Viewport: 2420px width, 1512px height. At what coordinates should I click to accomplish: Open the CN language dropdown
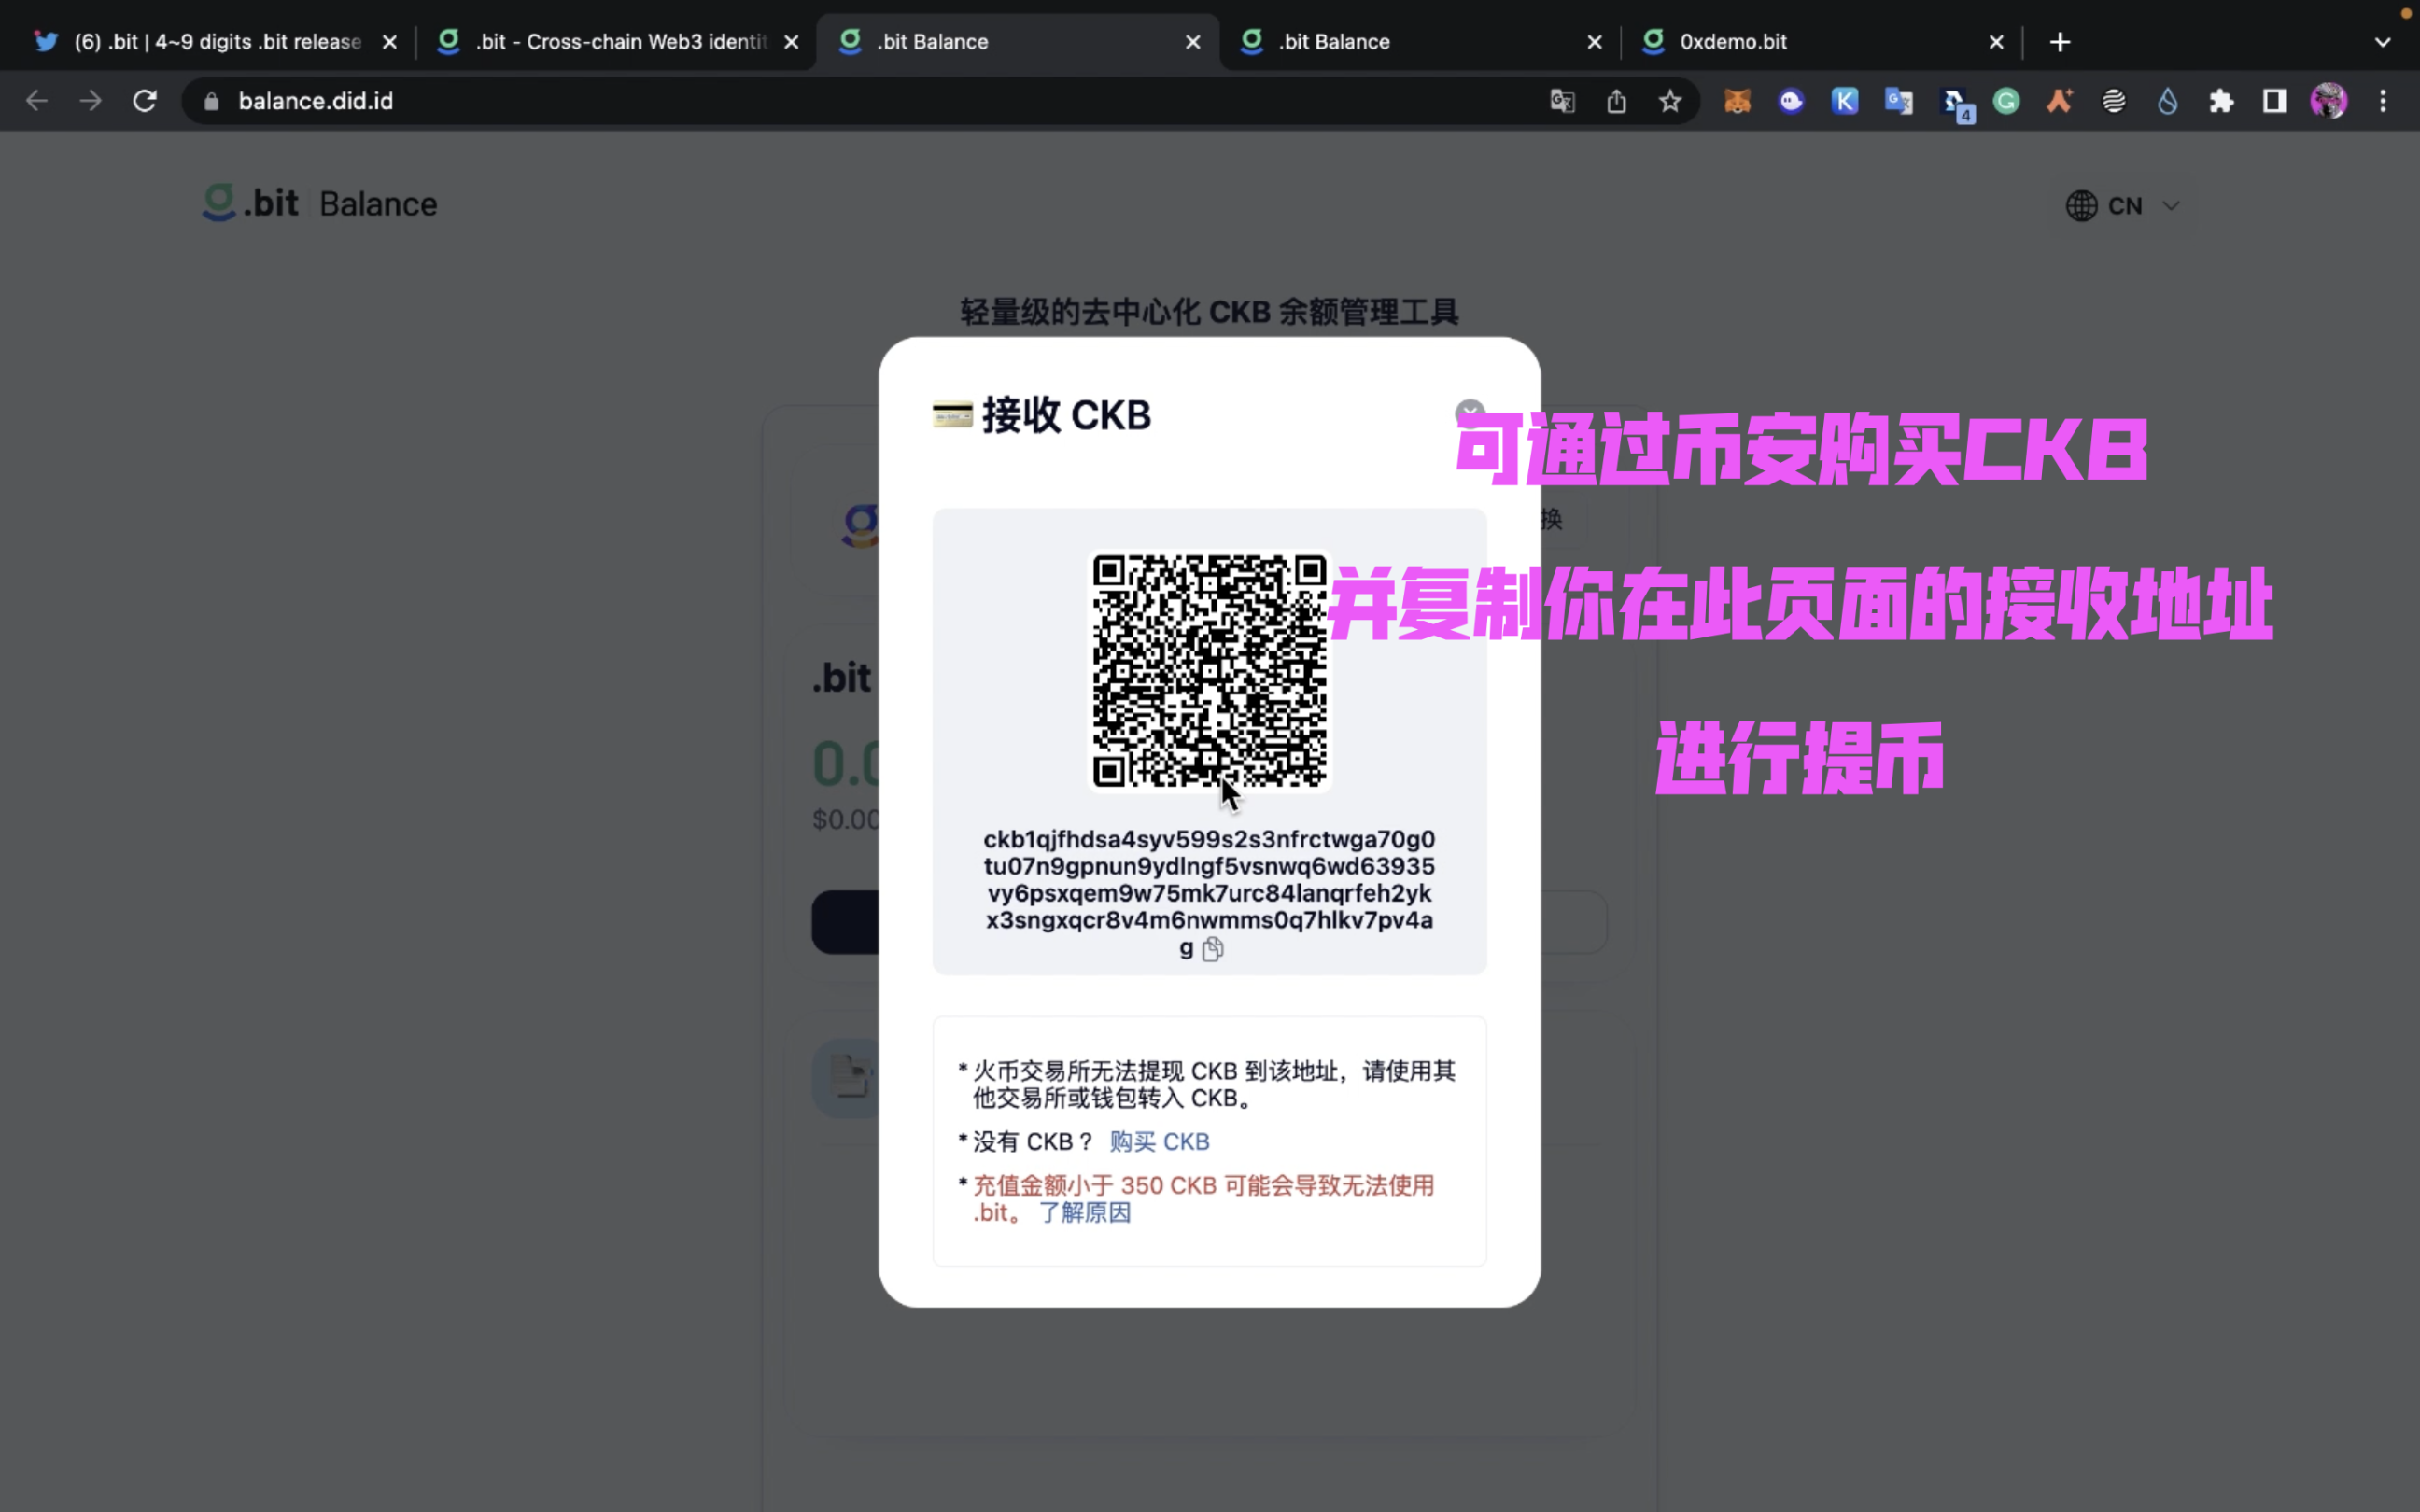click(x=2123, y=205)
